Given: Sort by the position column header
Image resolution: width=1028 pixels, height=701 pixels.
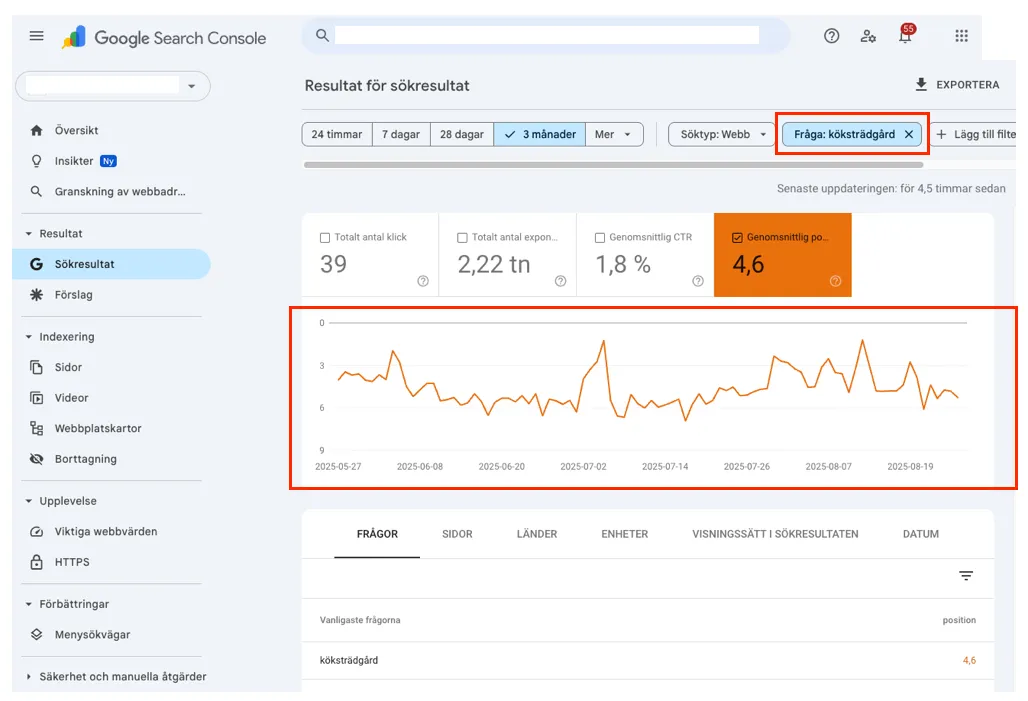Looking at the screenshot, I should 959,620.
